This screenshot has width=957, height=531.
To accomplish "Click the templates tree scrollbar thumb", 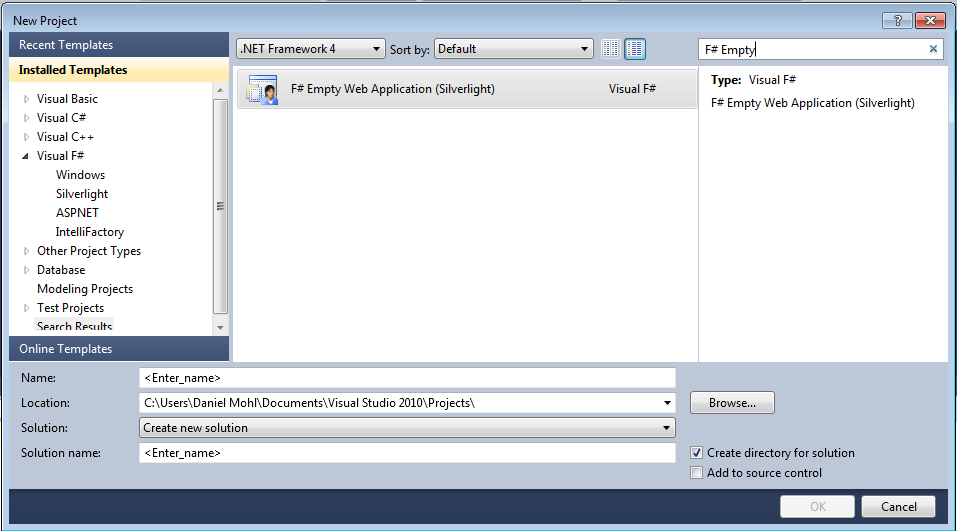I will pyautogui.click(x=220, y=206).
